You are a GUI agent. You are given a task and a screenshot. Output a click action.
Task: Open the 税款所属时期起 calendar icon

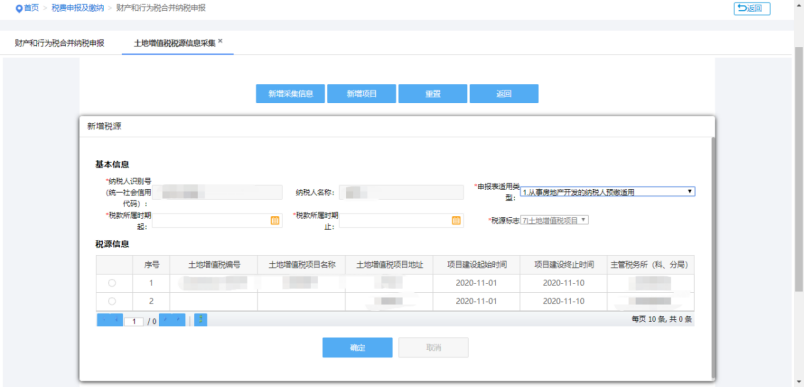pos(274,220)
